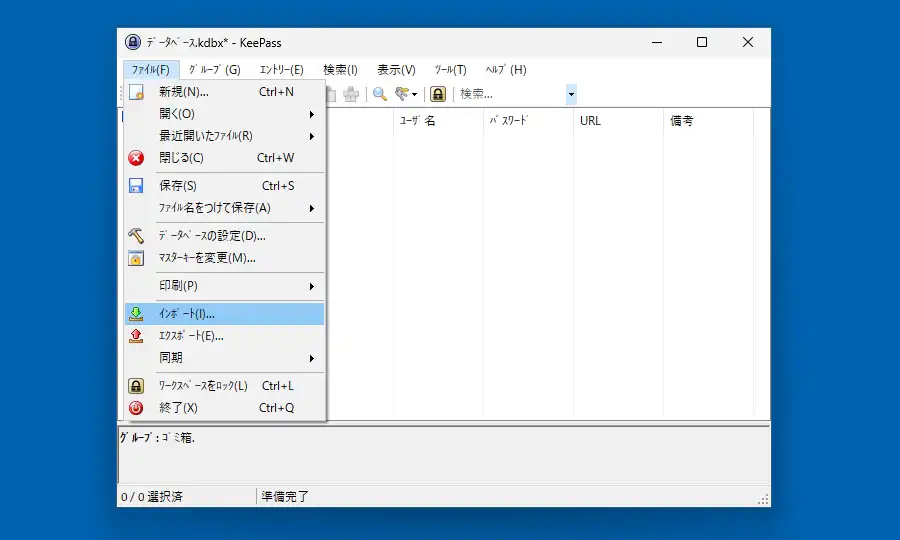This screenshot has height=540, width=900.
Task: Select エクスポート(E)... red arrow export item
Action: point(224,336)
